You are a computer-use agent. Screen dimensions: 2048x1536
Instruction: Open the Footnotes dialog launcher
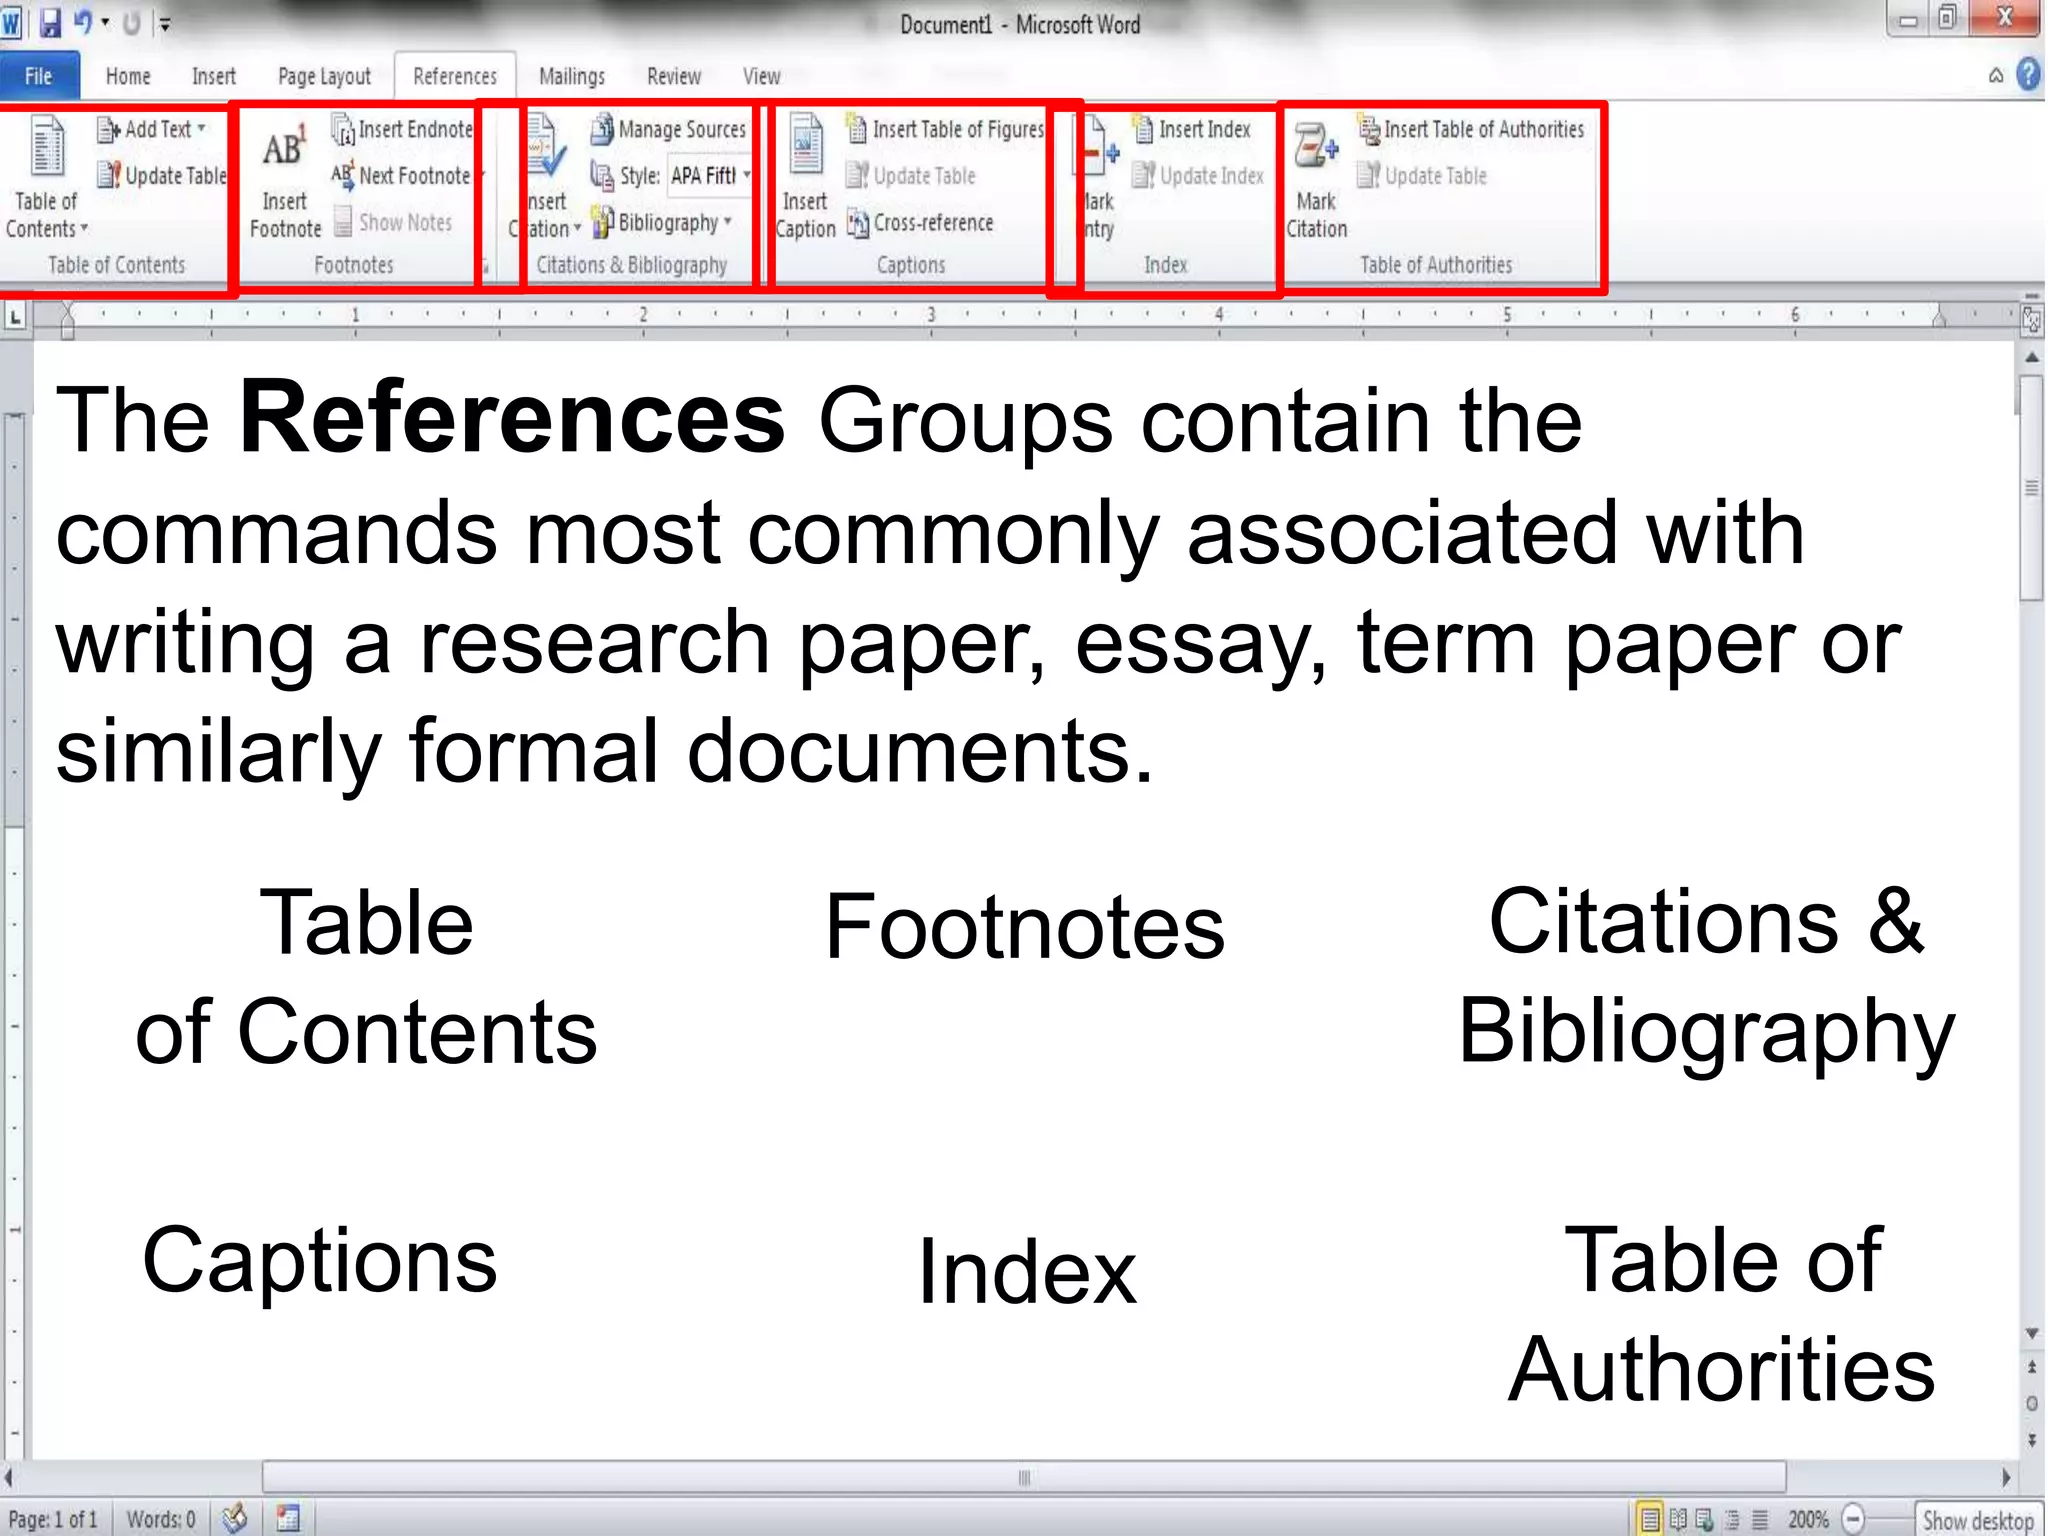pos(485,266)
